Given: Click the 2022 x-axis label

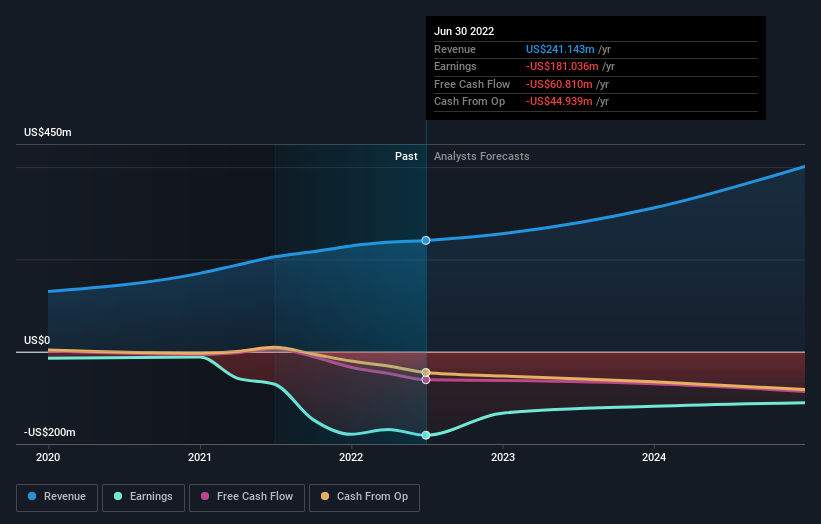Looking at the screenshot, I should pyautogui.click(x=351, y=457).
